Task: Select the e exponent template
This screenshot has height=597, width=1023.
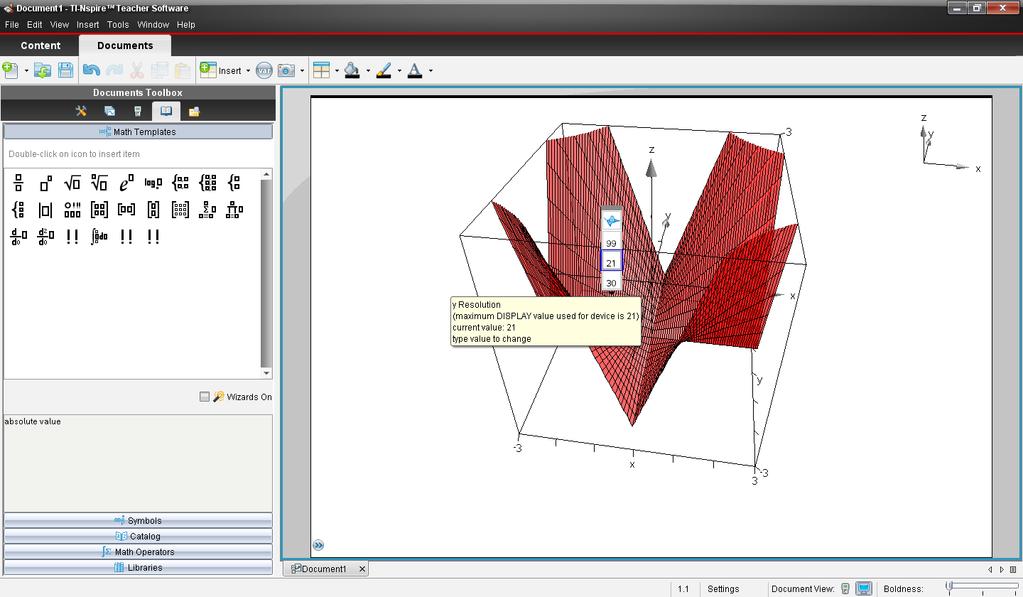Action: coord(126,183)
